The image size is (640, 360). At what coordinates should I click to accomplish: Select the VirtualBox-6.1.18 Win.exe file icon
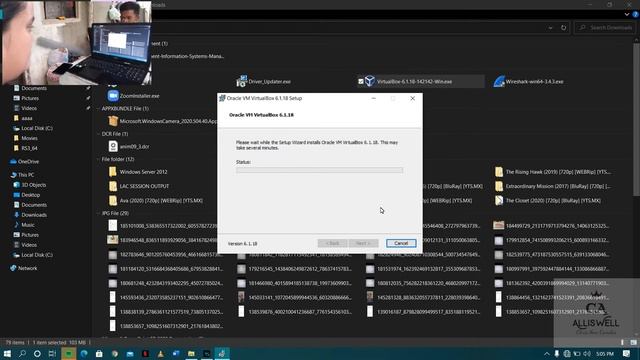click(370, 81)
